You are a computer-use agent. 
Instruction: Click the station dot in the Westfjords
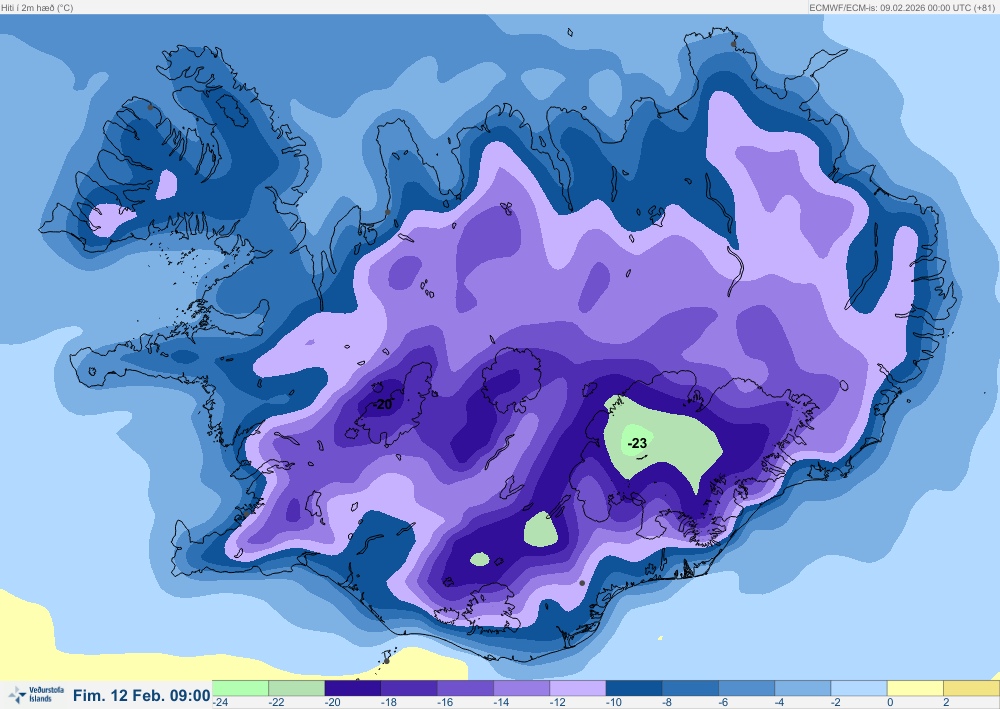pos(150,107)
